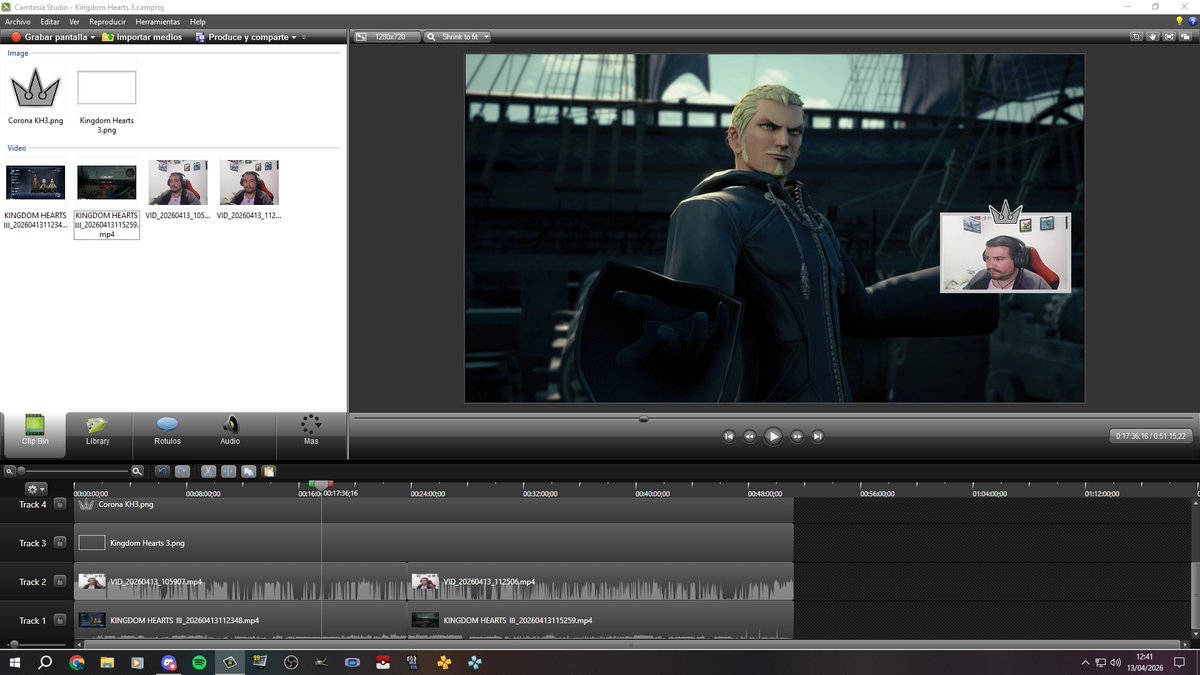The image size is (1200, 675).
Task: Open Chrome from the taskbar
Action: [77, 662]
